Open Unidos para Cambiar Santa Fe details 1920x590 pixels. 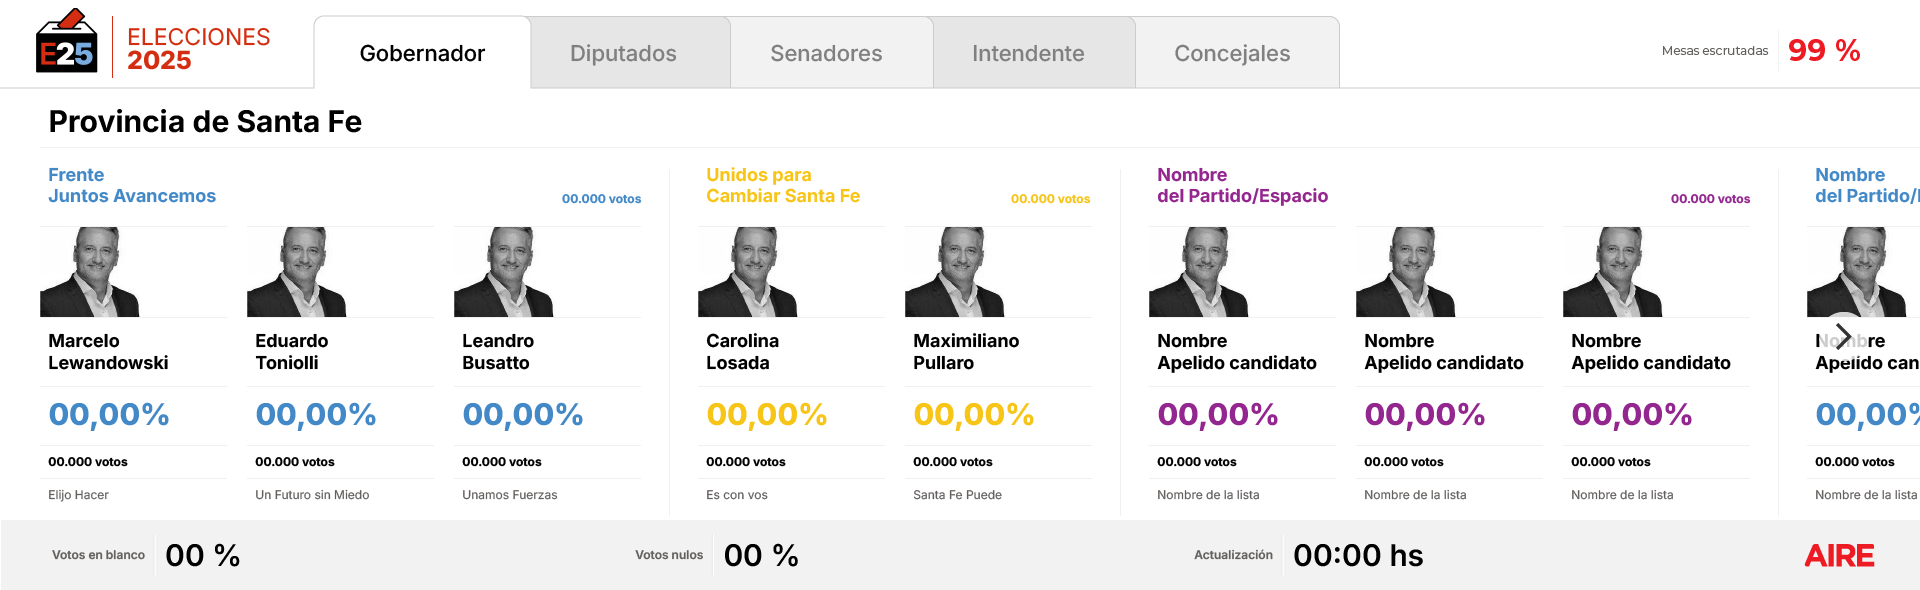pyautogui.click(x=785, y=185)
